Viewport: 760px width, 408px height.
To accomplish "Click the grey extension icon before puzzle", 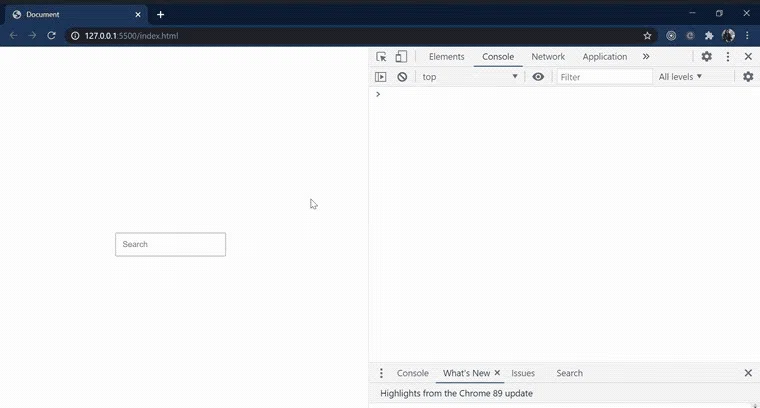I will click(x=690, y=35).
